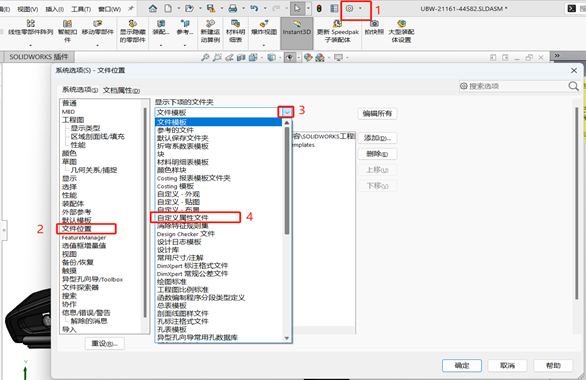This screenshot has width=586, height=380.
Task: Toggle the Instant3D tool
Action: tap(297, 33)
